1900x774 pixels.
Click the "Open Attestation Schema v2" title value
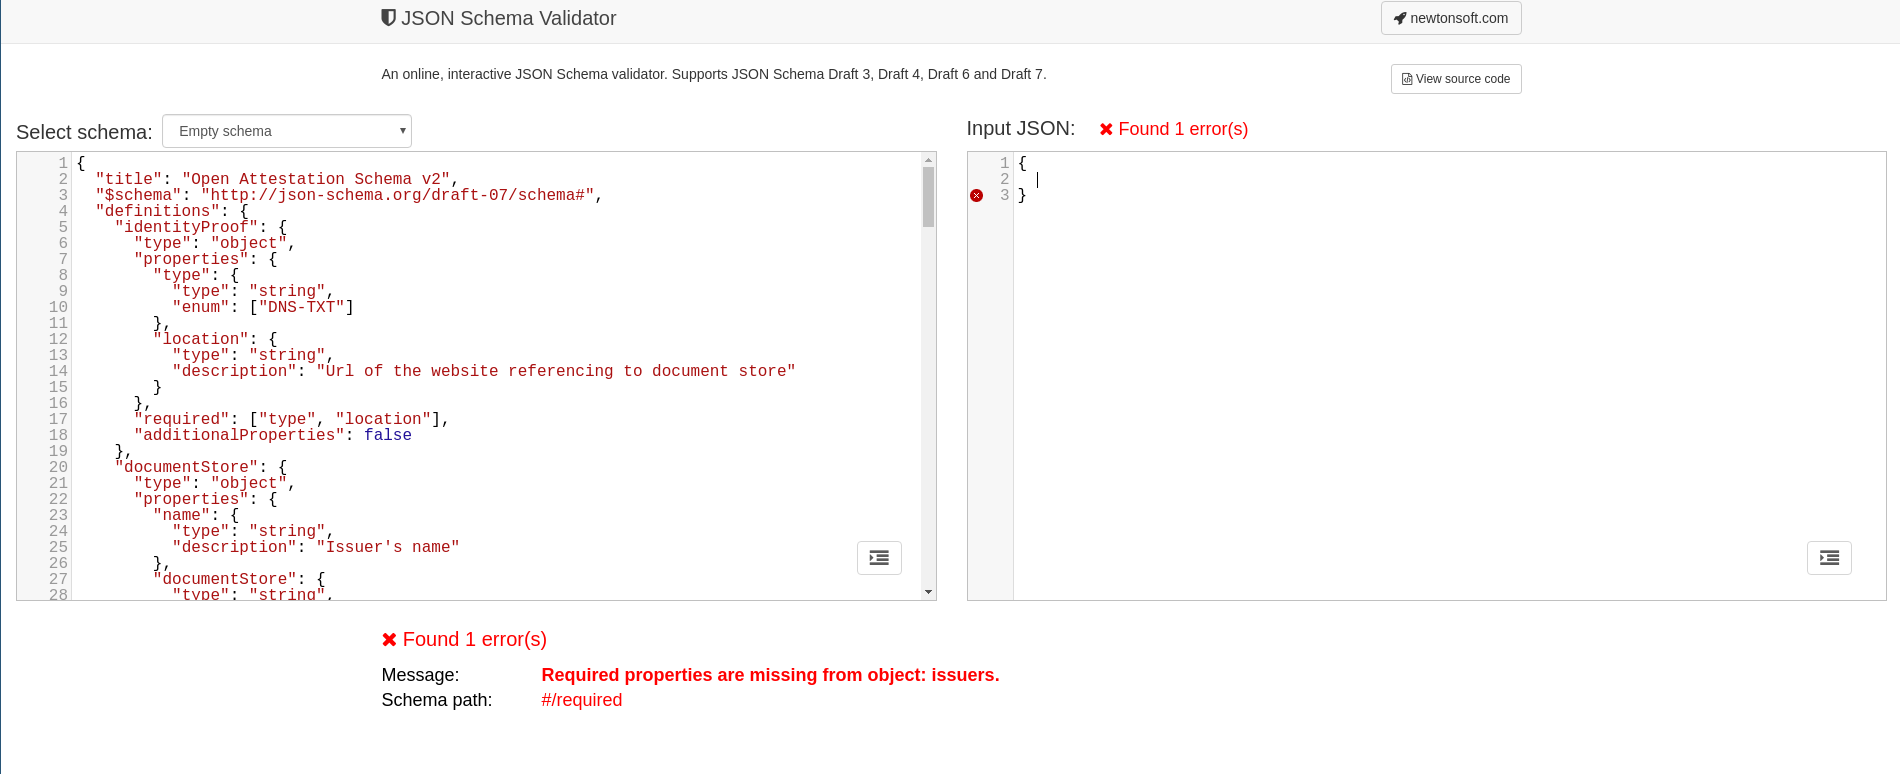pyautogui.click(x=316, y=179)
